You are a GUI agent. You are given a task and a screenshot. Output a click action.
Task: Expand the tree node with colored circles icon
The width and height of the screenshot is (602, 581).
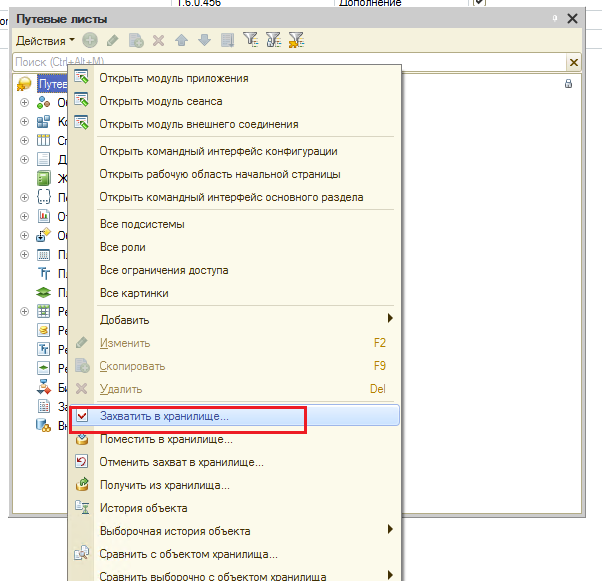[x=24, y=103]
